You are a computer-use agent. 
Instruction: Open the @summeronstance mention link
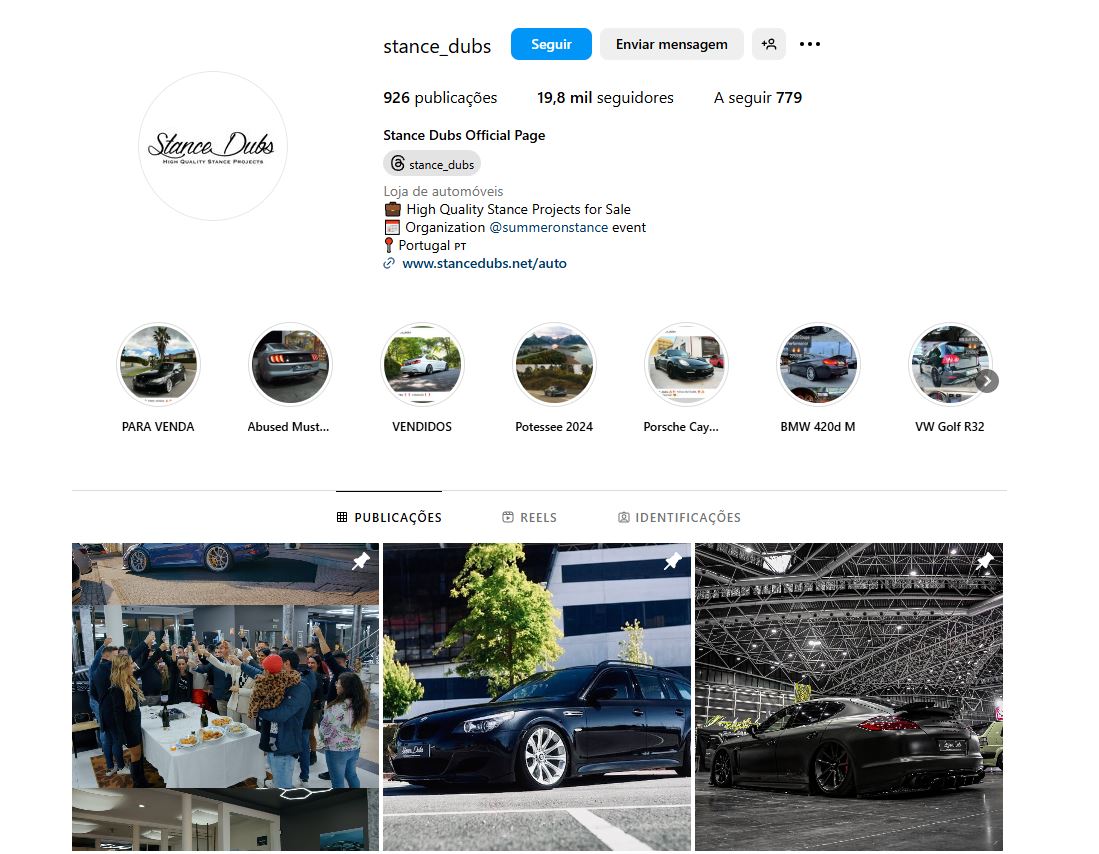548,227
